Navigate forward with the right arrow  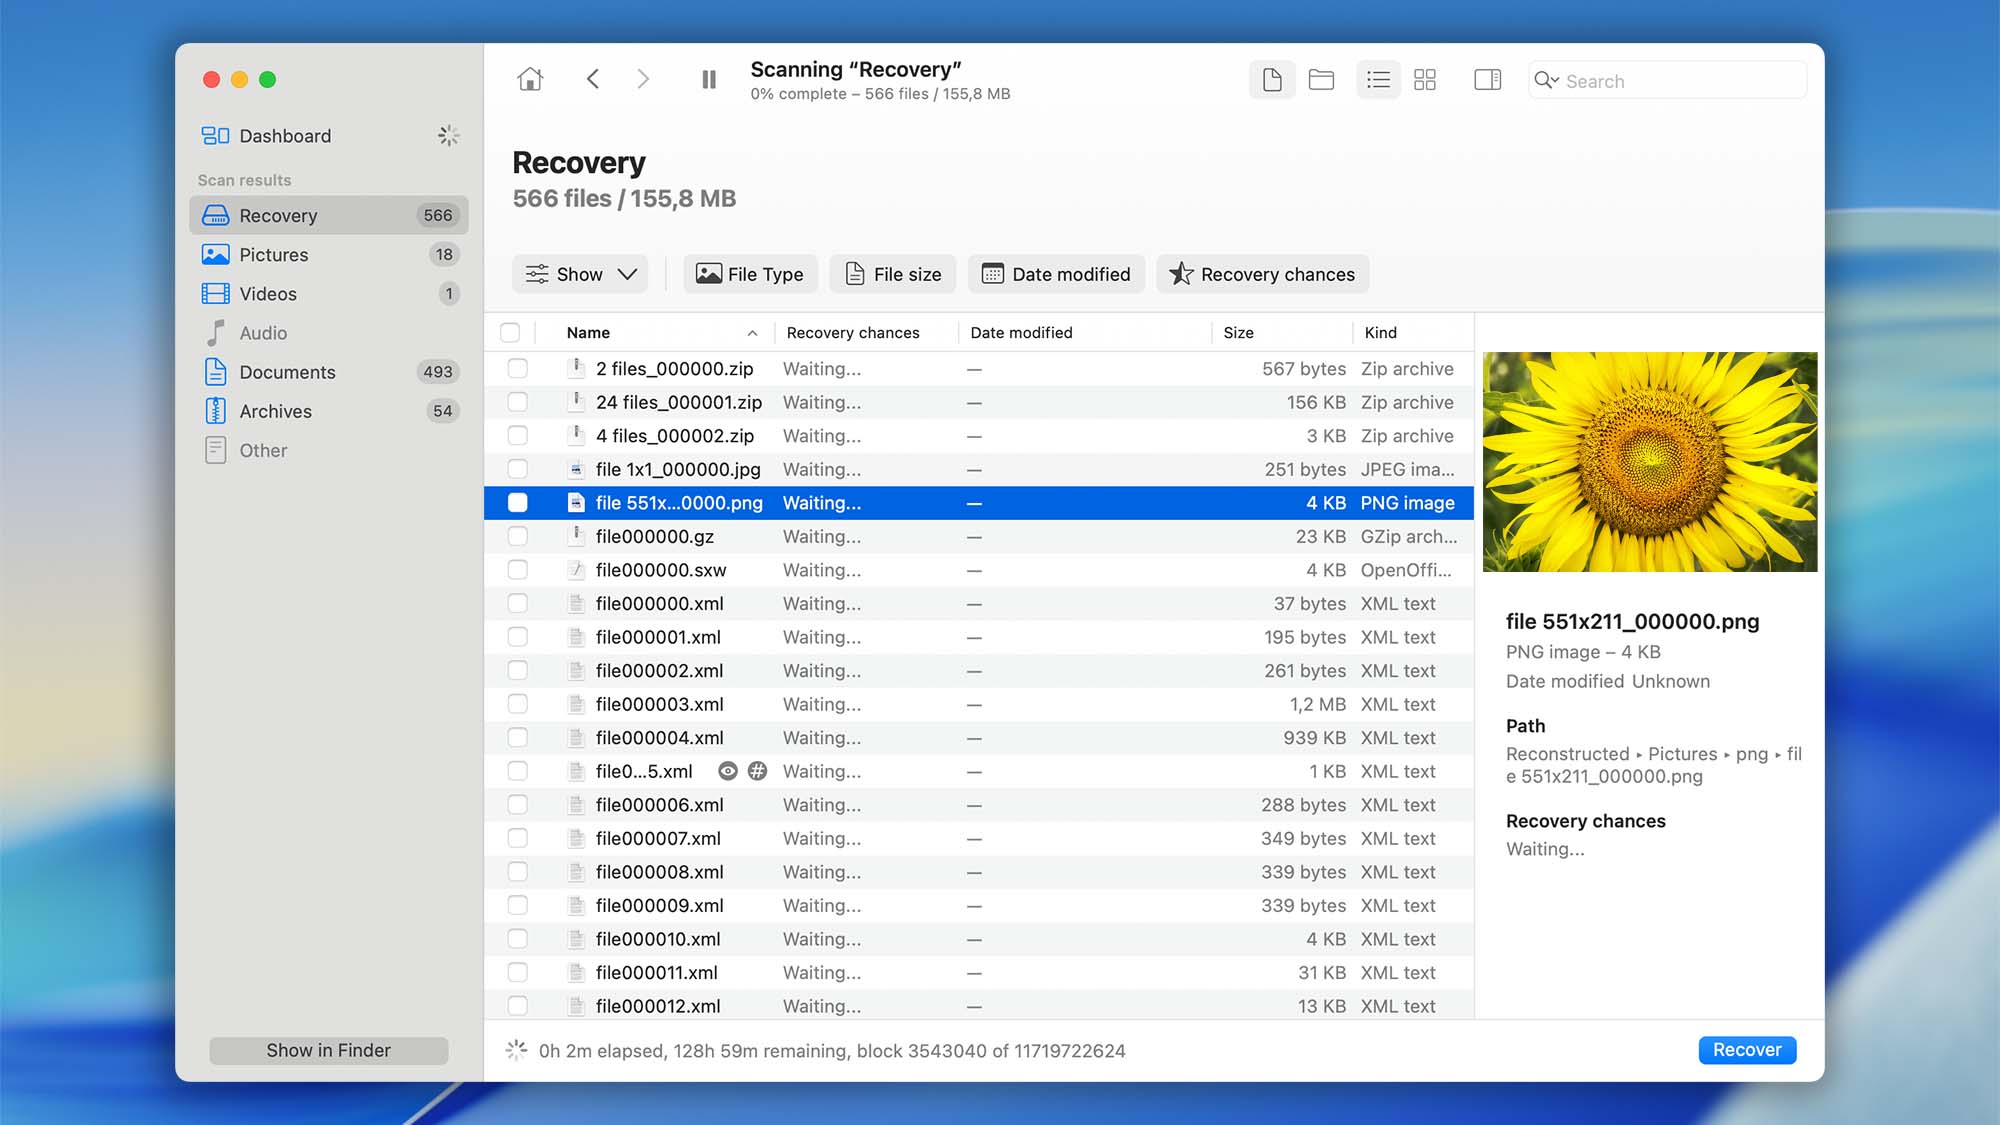(x=643, y=79)
